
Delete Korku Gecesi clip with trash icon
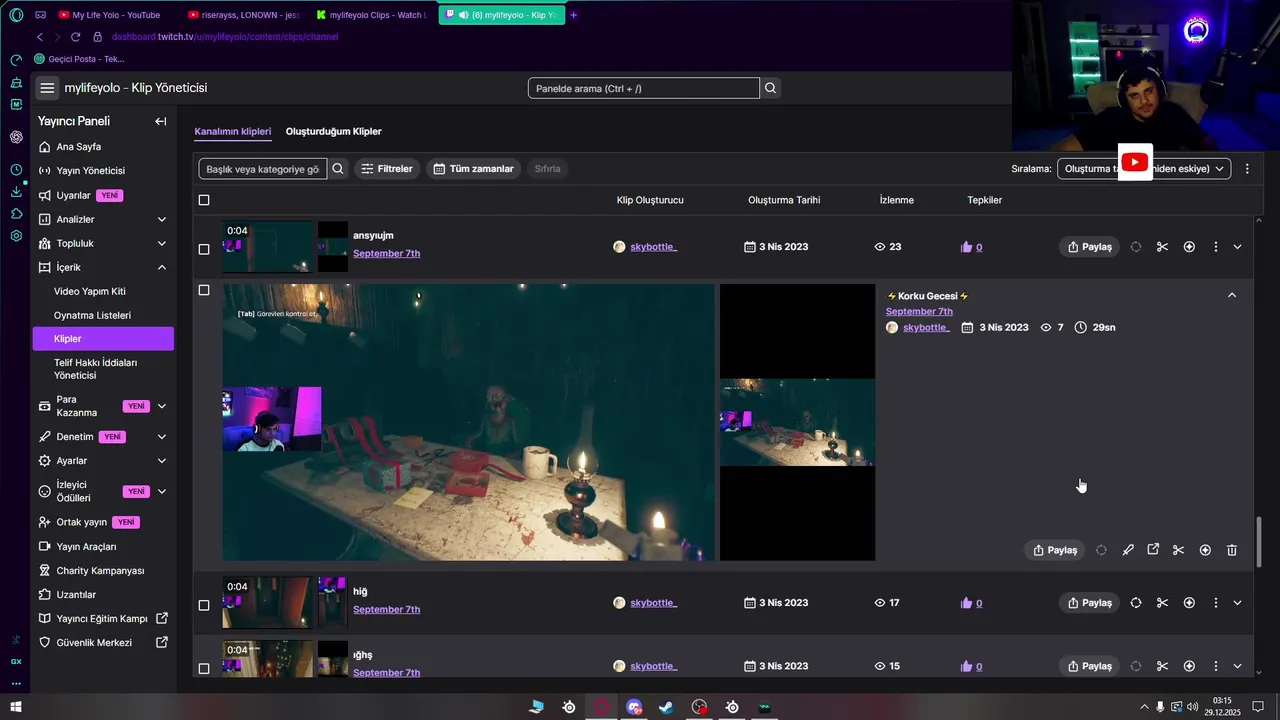tap(1232, 550)
